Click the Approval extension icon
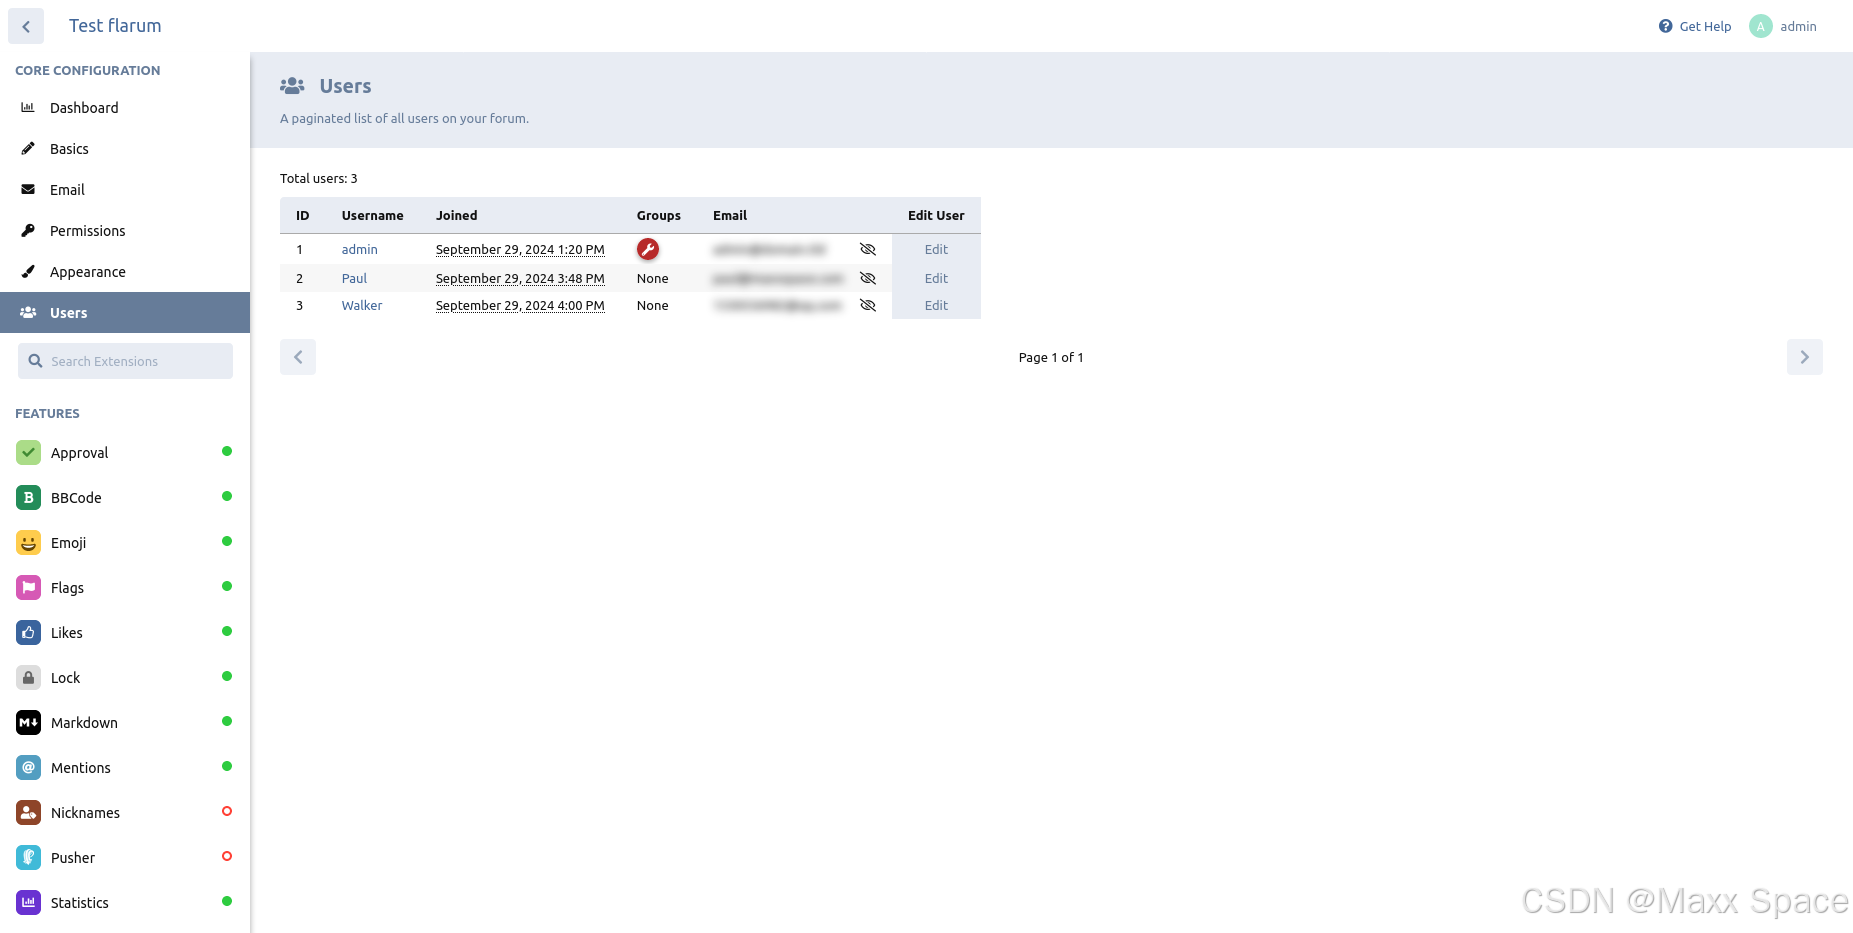1853x933 pixels. (x=29, y=453)
